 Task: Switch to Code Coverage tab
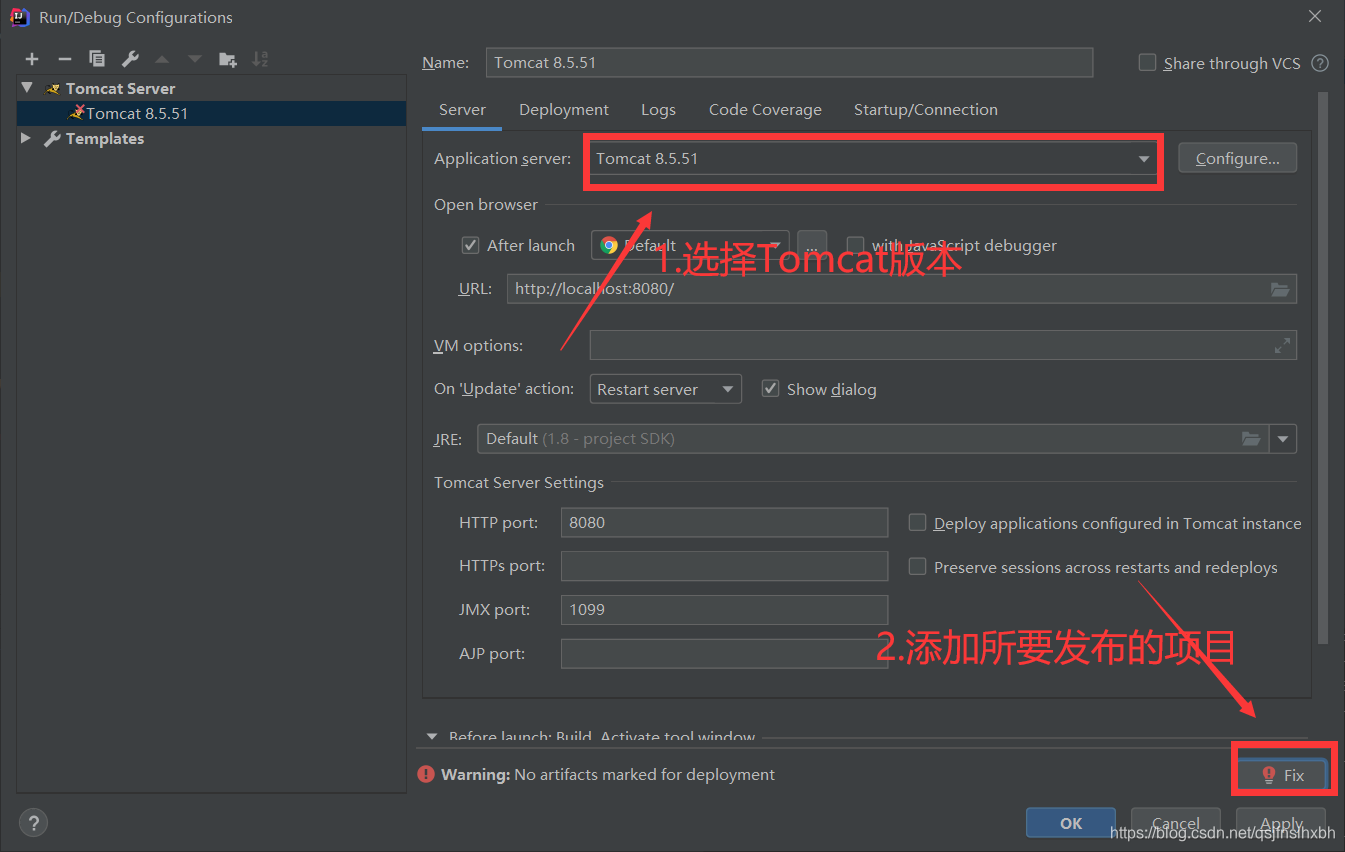[765, 110]
